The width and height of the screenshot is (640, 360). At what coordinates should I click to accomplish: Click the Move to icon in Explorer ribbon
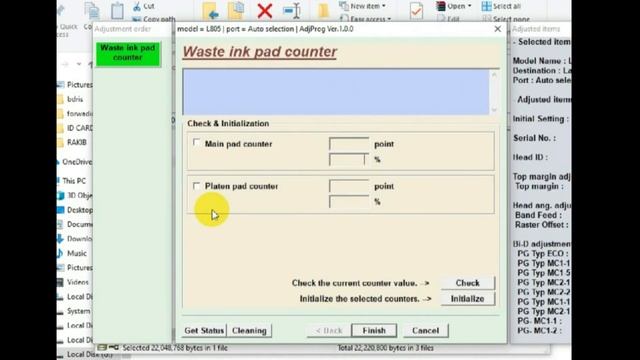pos(210,10)
